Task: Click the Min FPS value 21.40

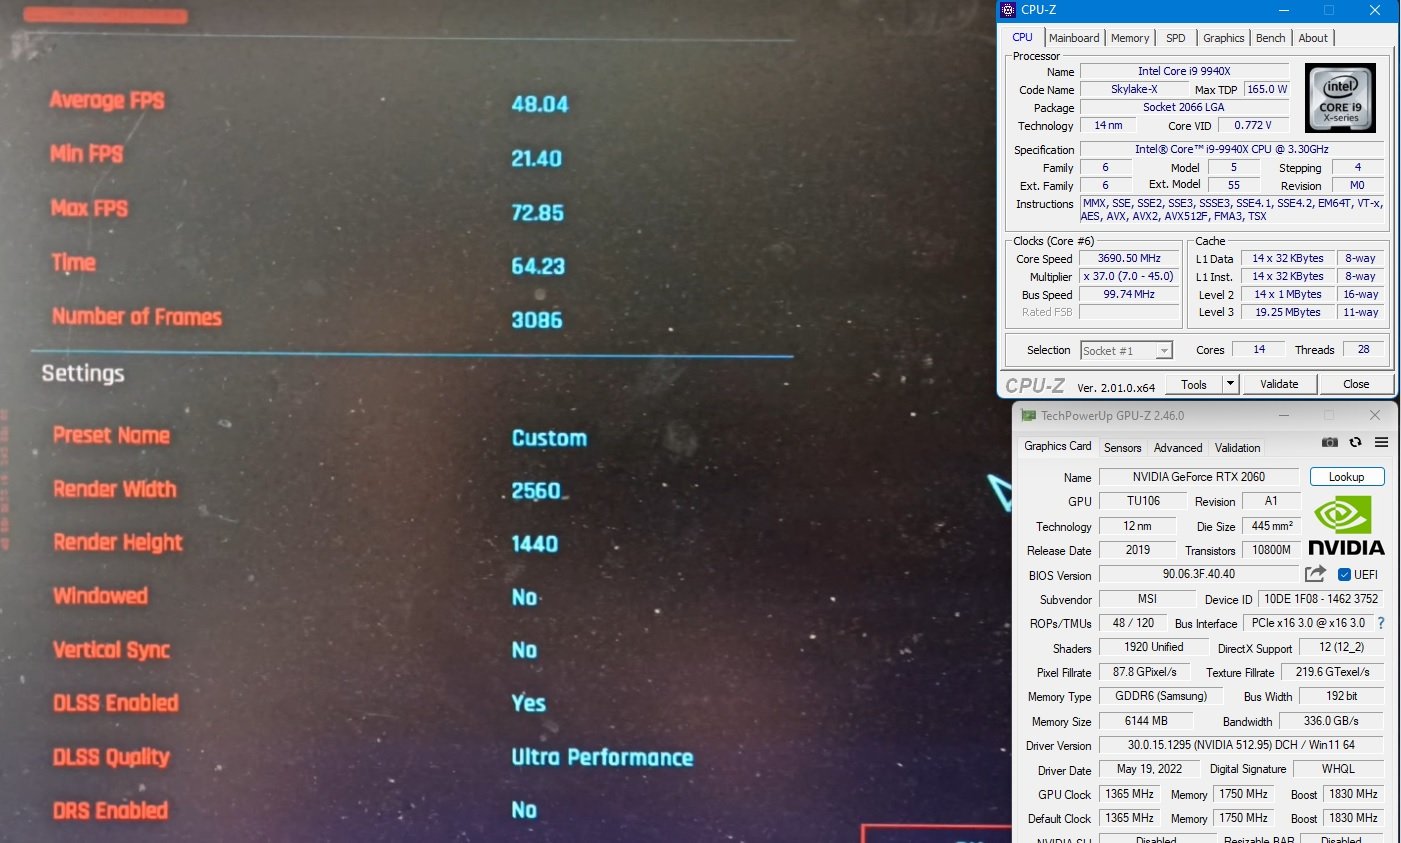Action: click(537, 158)
